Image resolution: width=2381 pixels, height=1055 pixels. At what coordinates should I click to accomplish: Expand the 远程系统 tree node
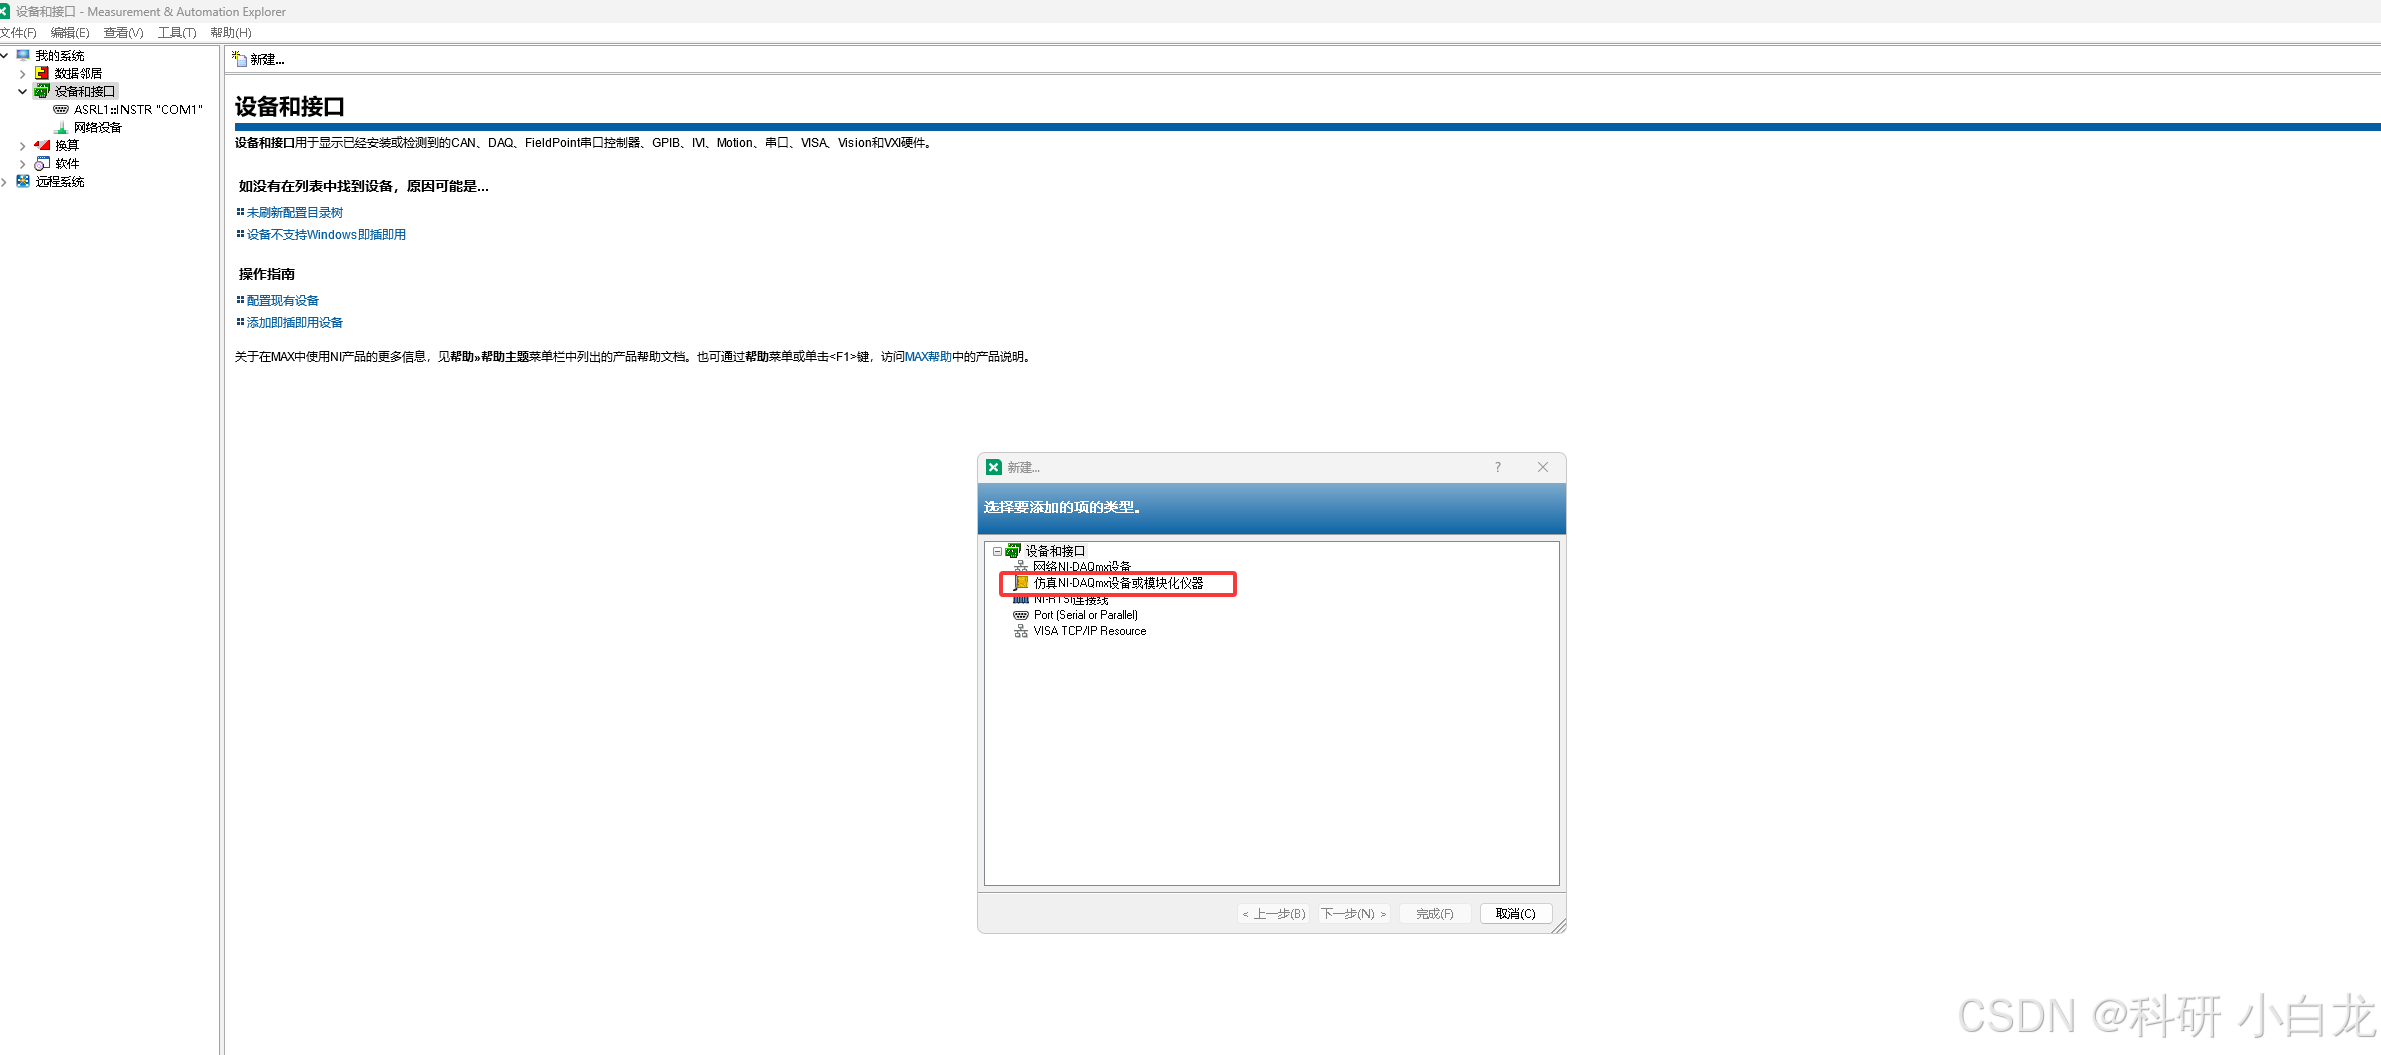5,182
